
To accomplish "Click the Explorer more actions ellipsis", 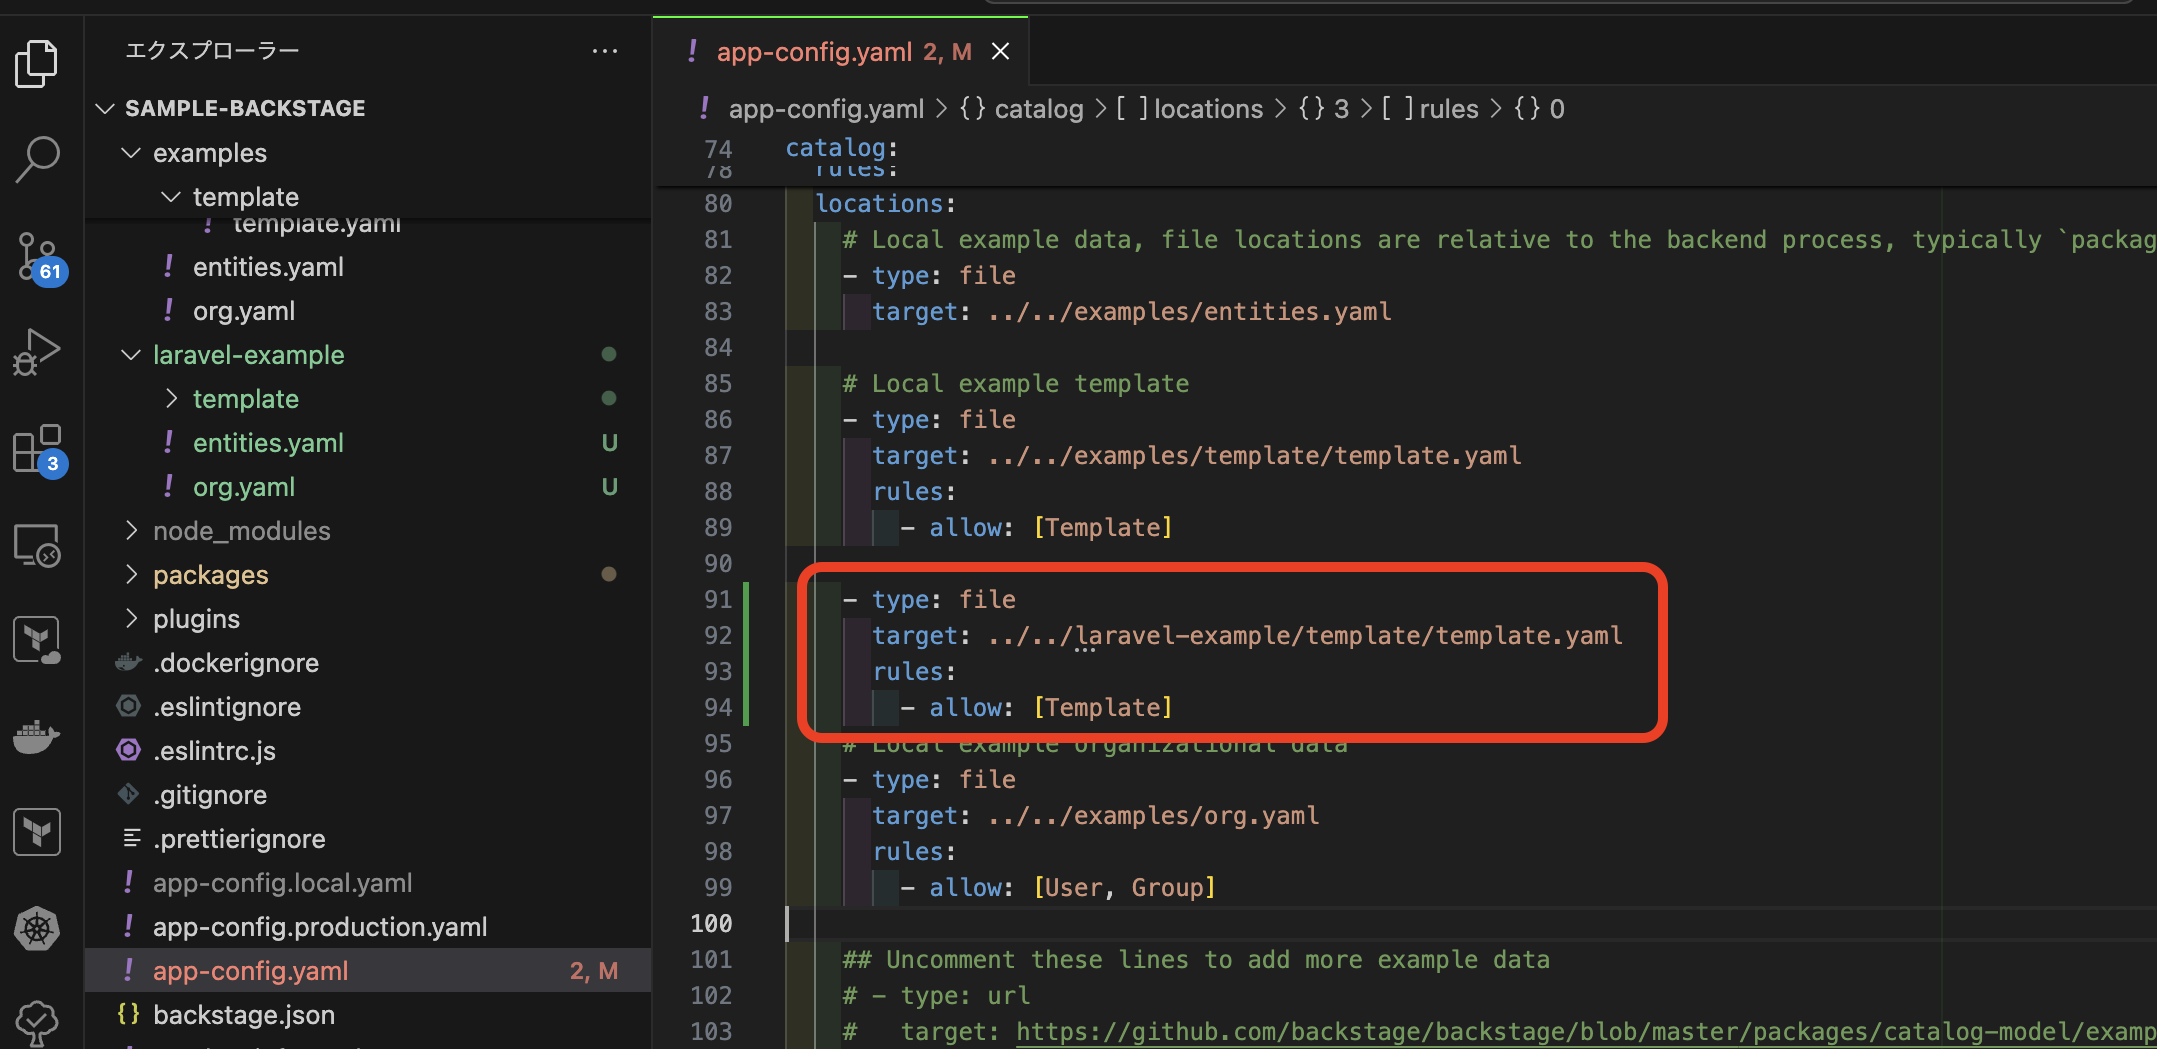I will click(604, 51).
